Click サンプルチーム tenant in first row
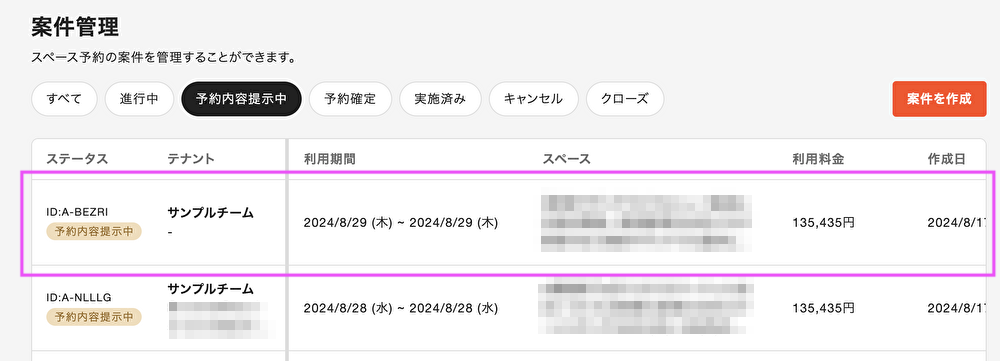This screenshot has width=1000, height=361. click(210, 213)
